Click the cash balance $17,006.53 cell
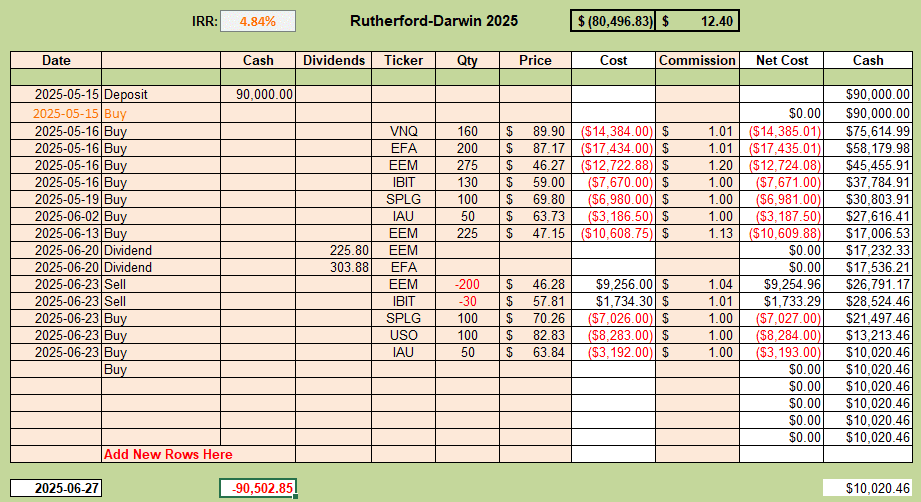 tap(868, 234)
